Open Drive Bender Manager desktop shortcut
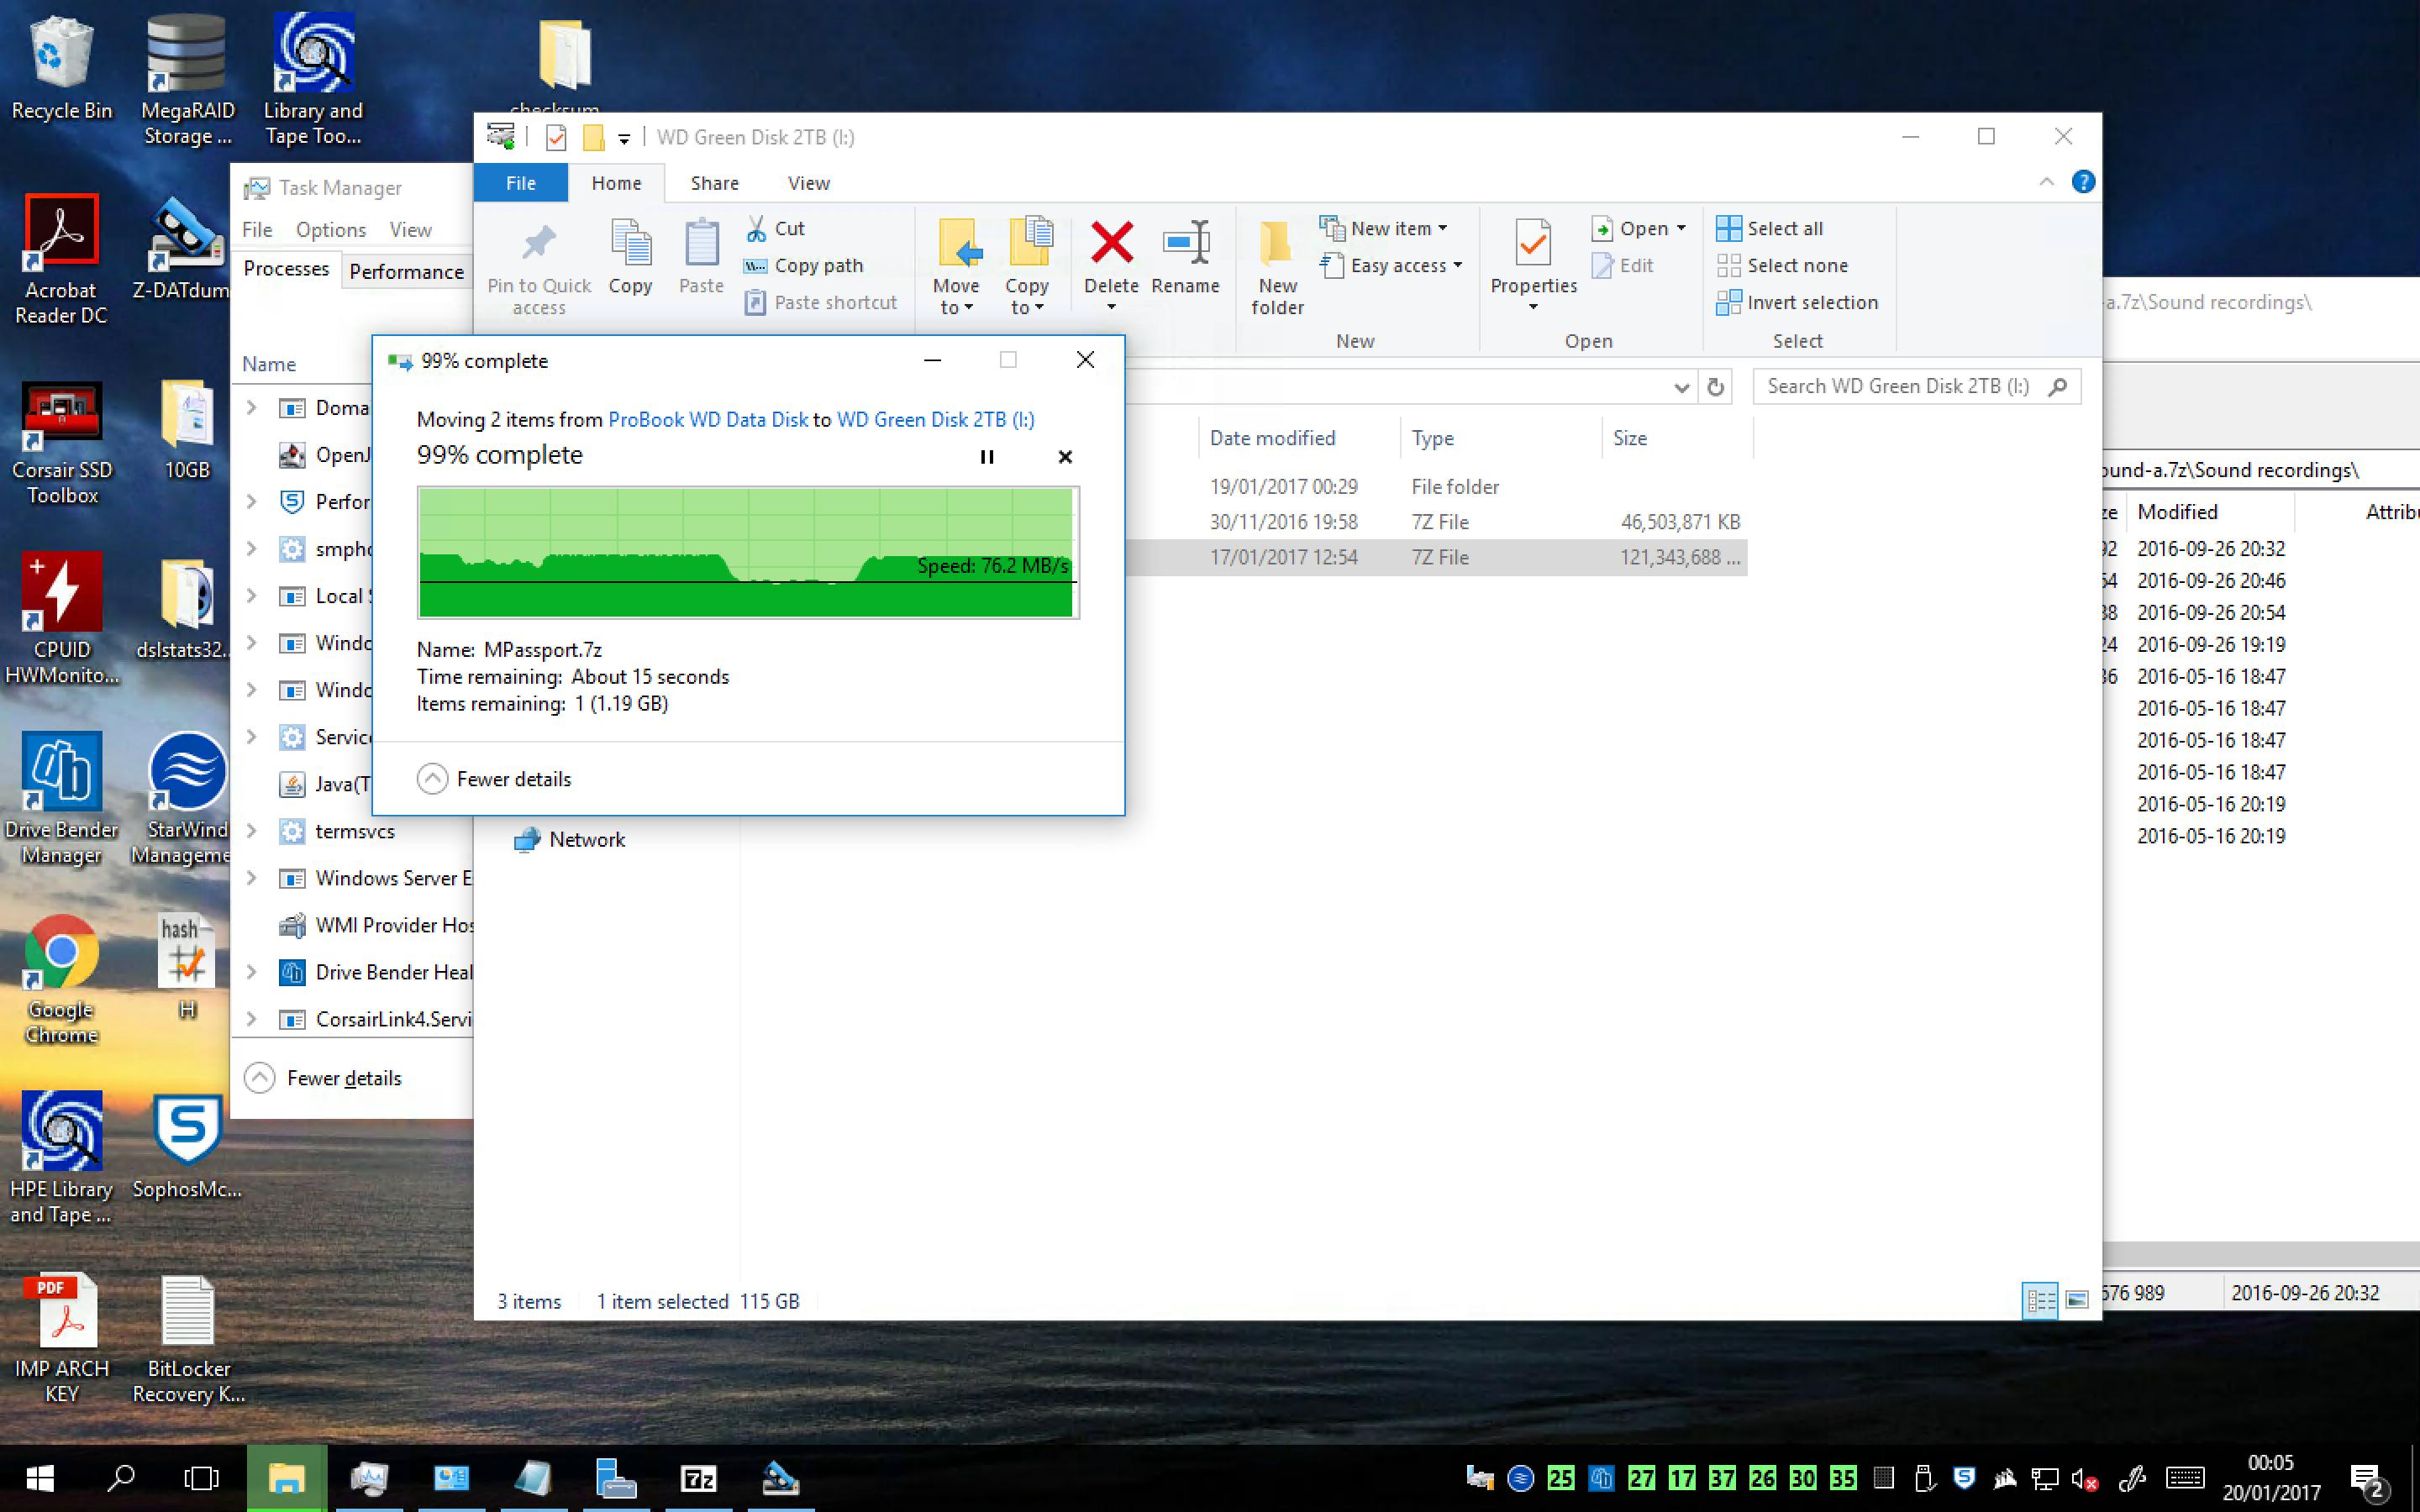Screen dimensions: 2420x1512 point(61,800)
